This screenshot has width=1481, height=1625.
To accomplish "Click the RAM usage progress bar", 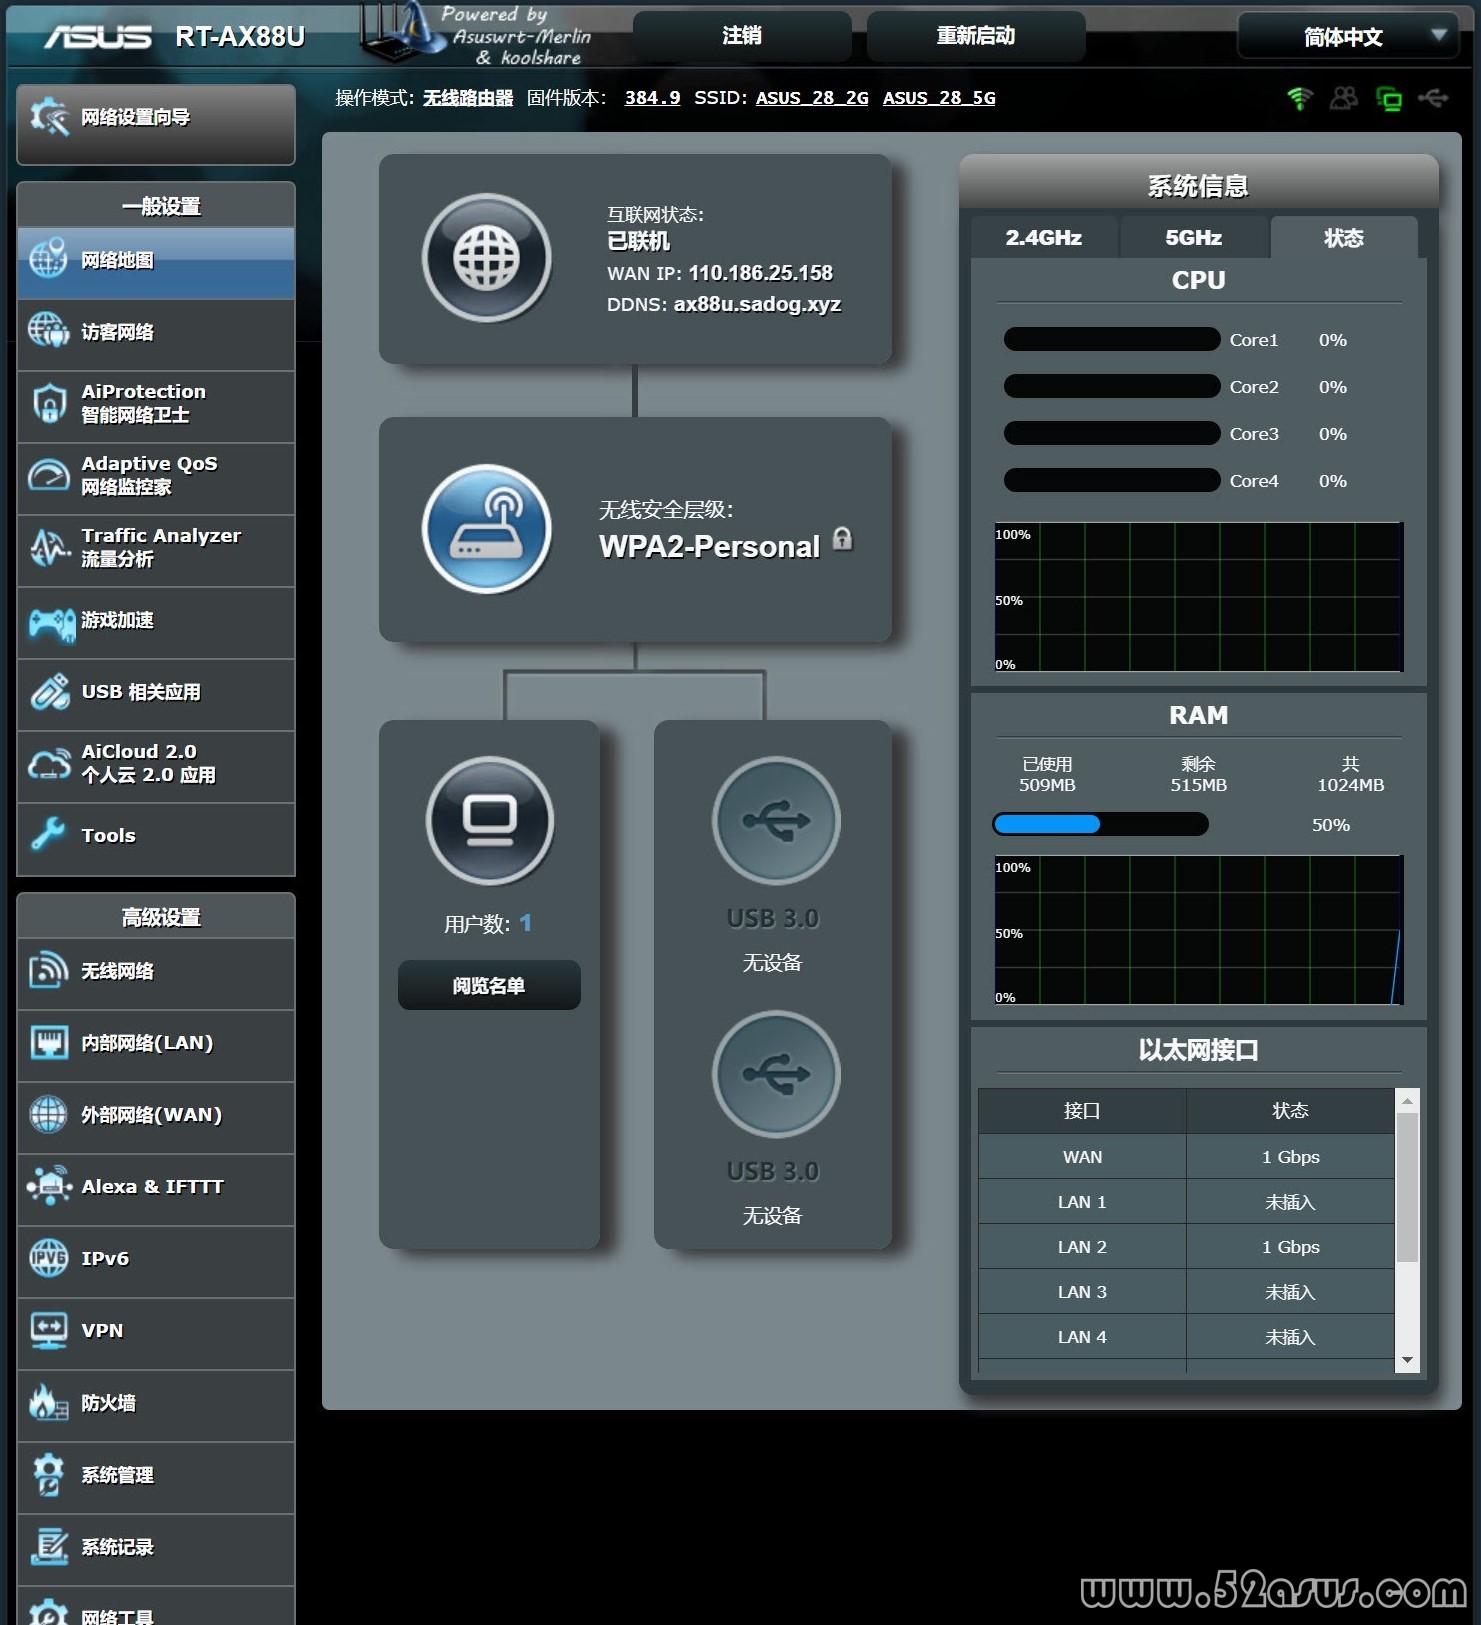I will 1100,825.
